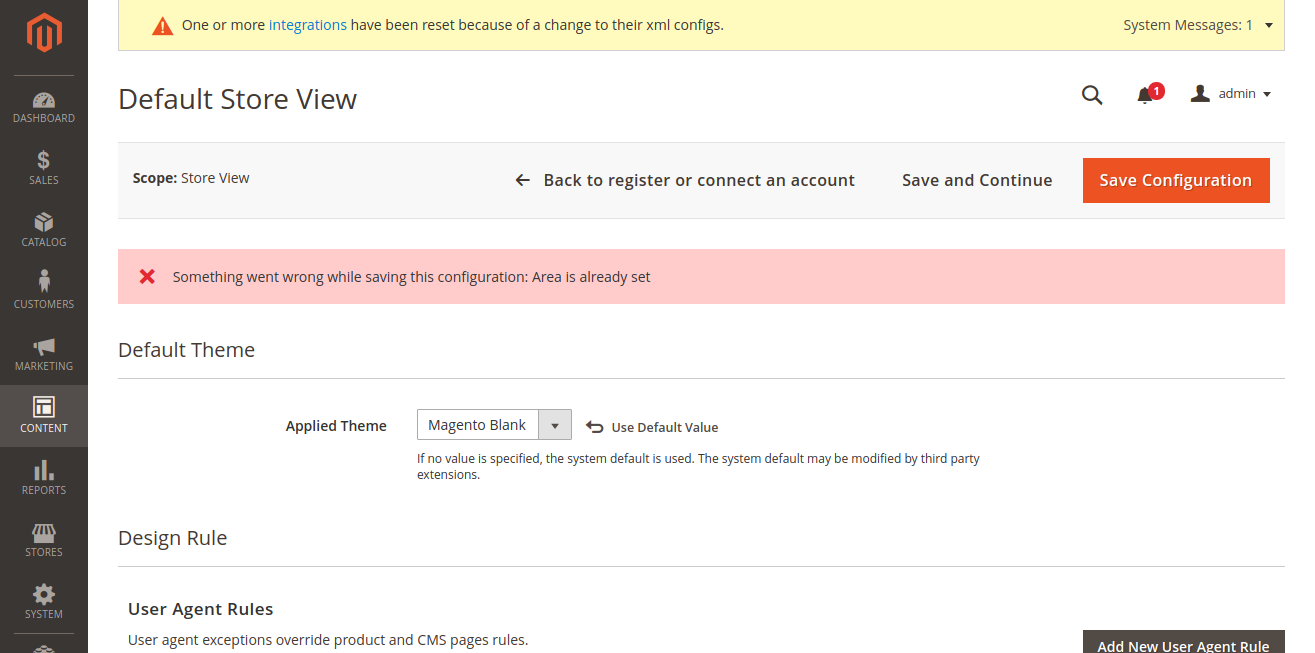Click Add New User Agent Rule button

point(1184,641)
